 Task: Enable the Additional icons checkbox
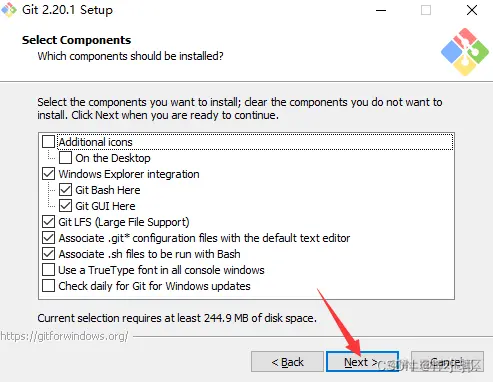tap(49, 142)
